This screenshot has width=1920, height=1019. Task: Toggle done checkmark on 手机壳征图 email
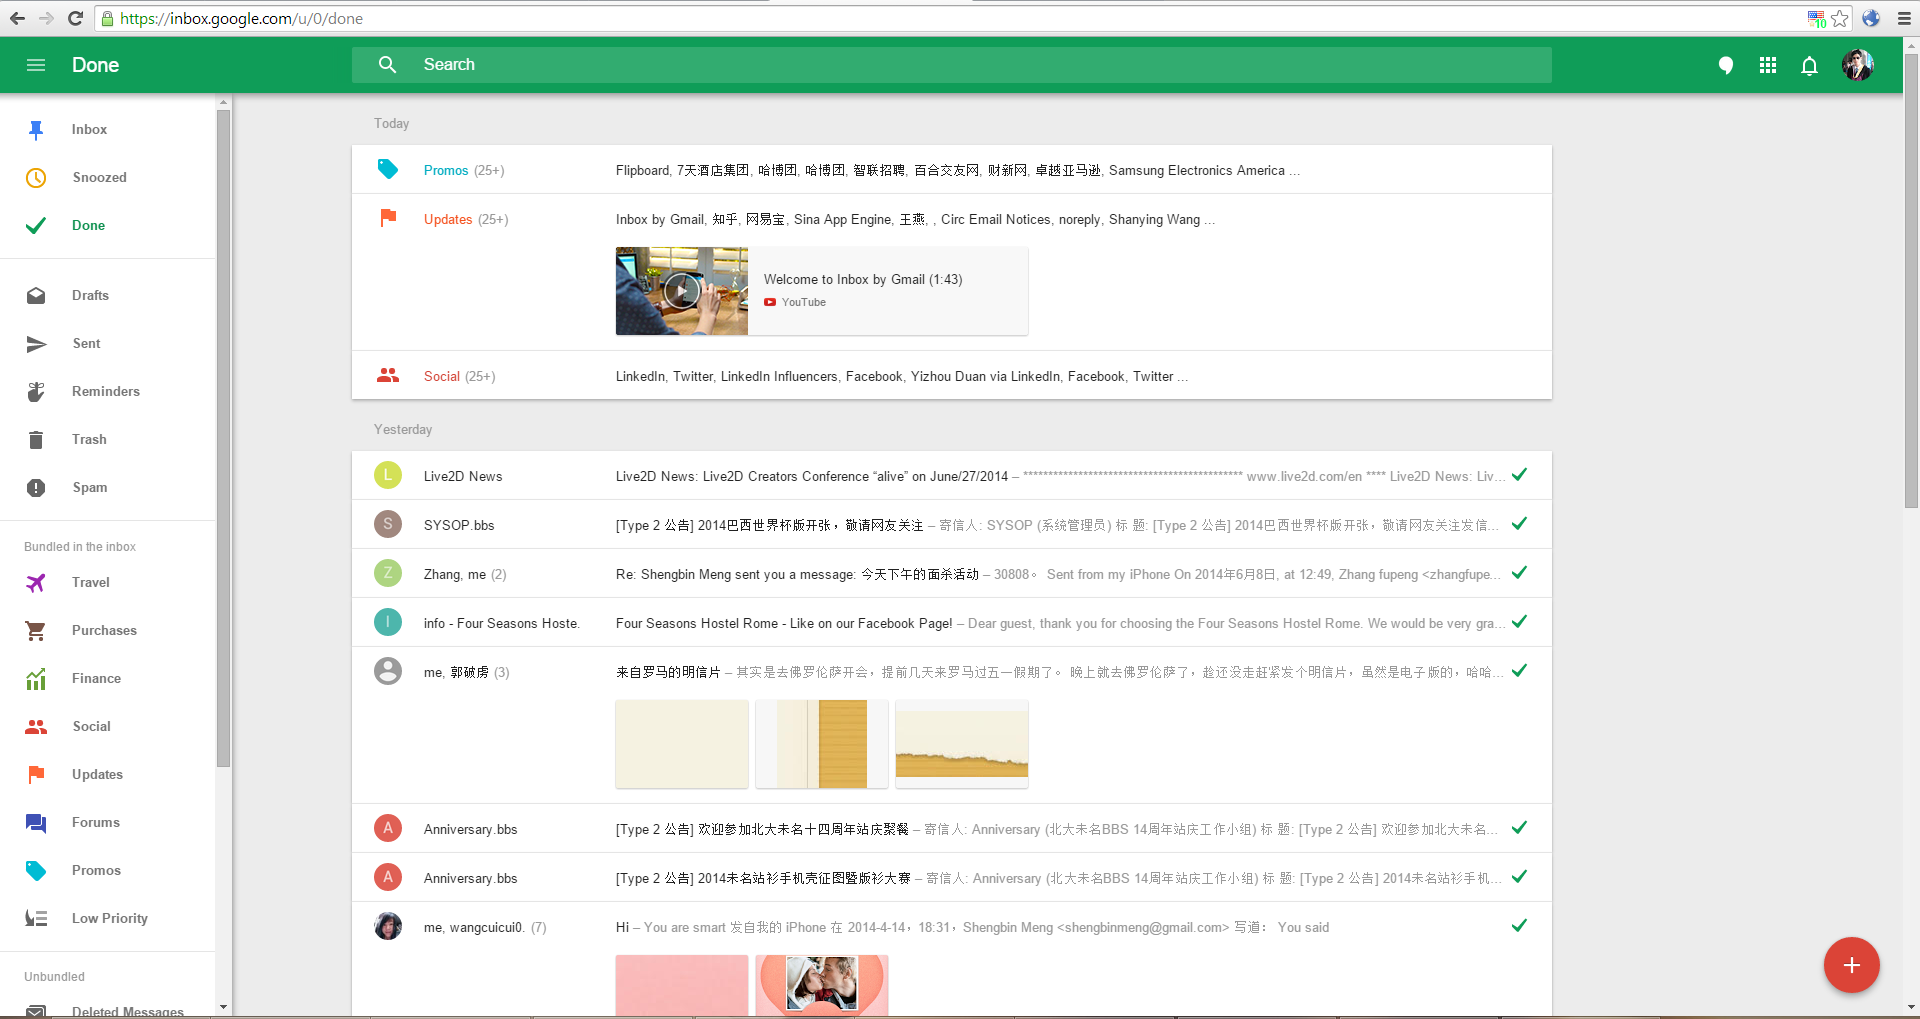click(x=1520, y=877)
